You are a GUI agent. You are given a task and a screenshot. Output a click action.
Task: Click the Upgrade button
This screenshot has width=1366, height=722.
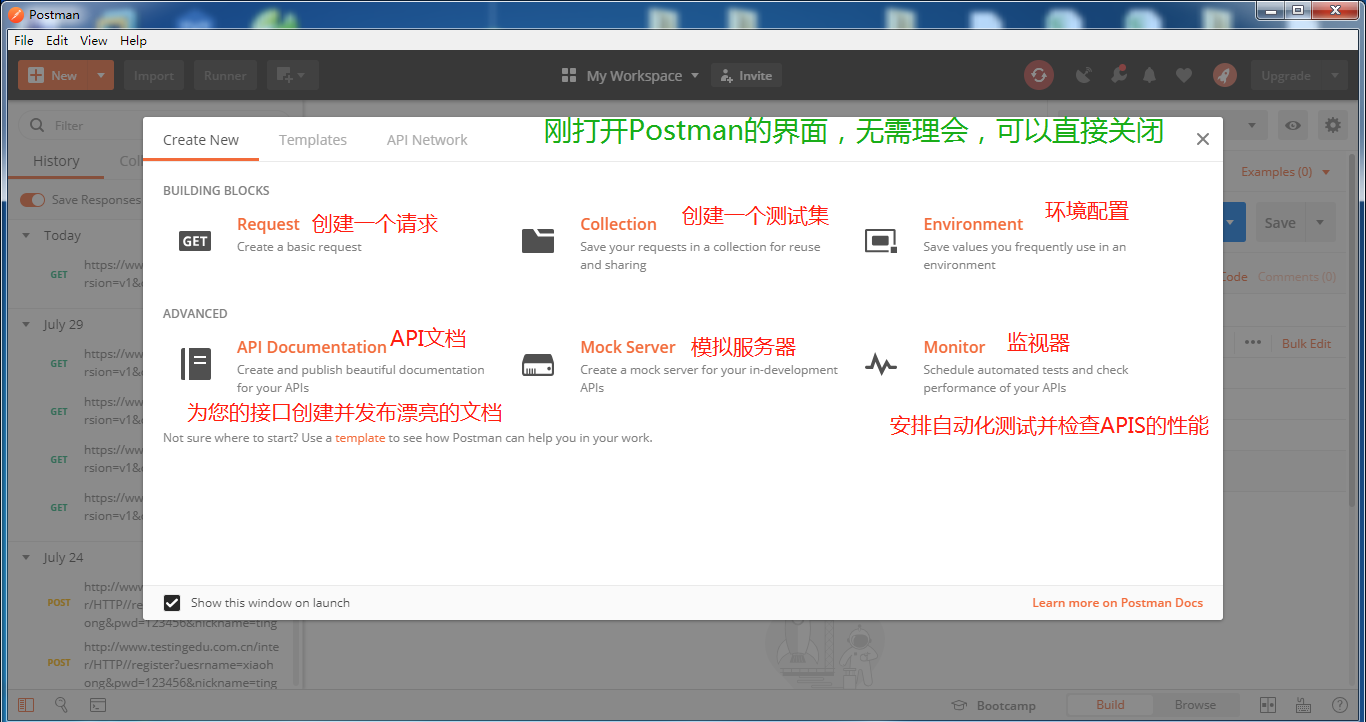pyautogui.click(x=1286, y=75)
